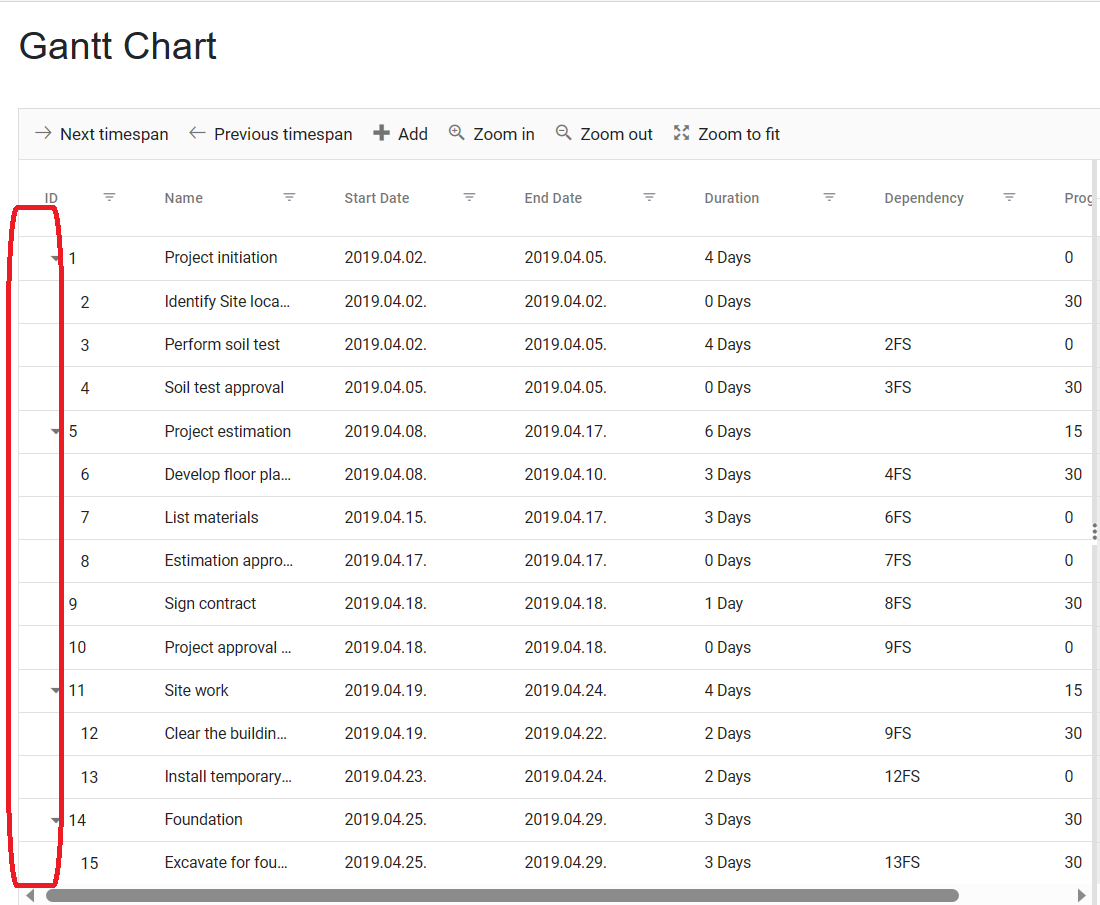Open the Start Date column filter

(469, 198)
